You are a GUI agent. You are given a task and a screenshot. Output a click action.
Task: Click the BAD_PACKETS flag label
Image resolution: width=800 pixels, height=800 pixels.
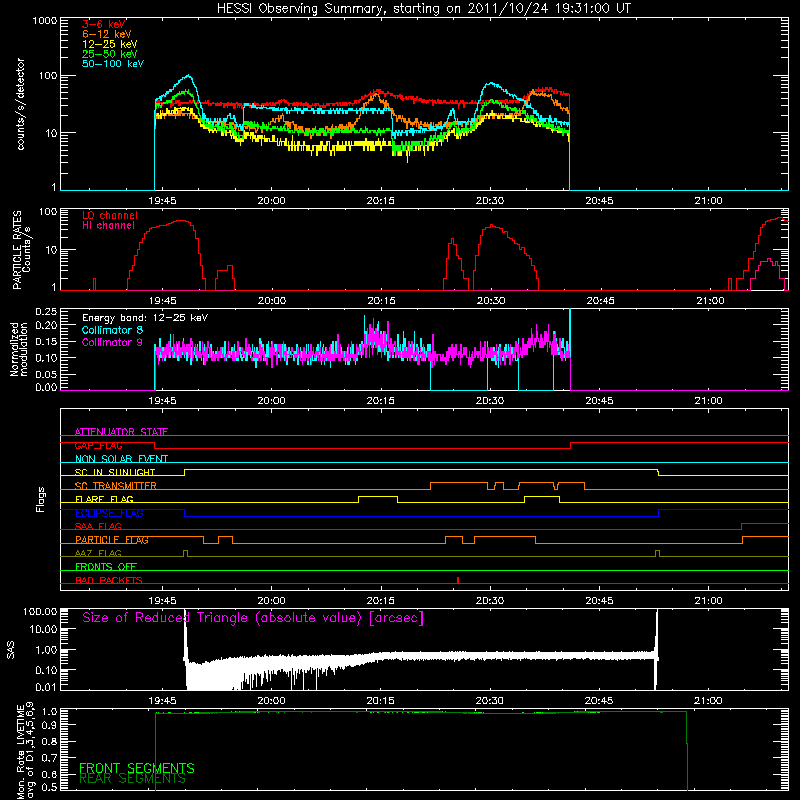click(x=109, y=580)
